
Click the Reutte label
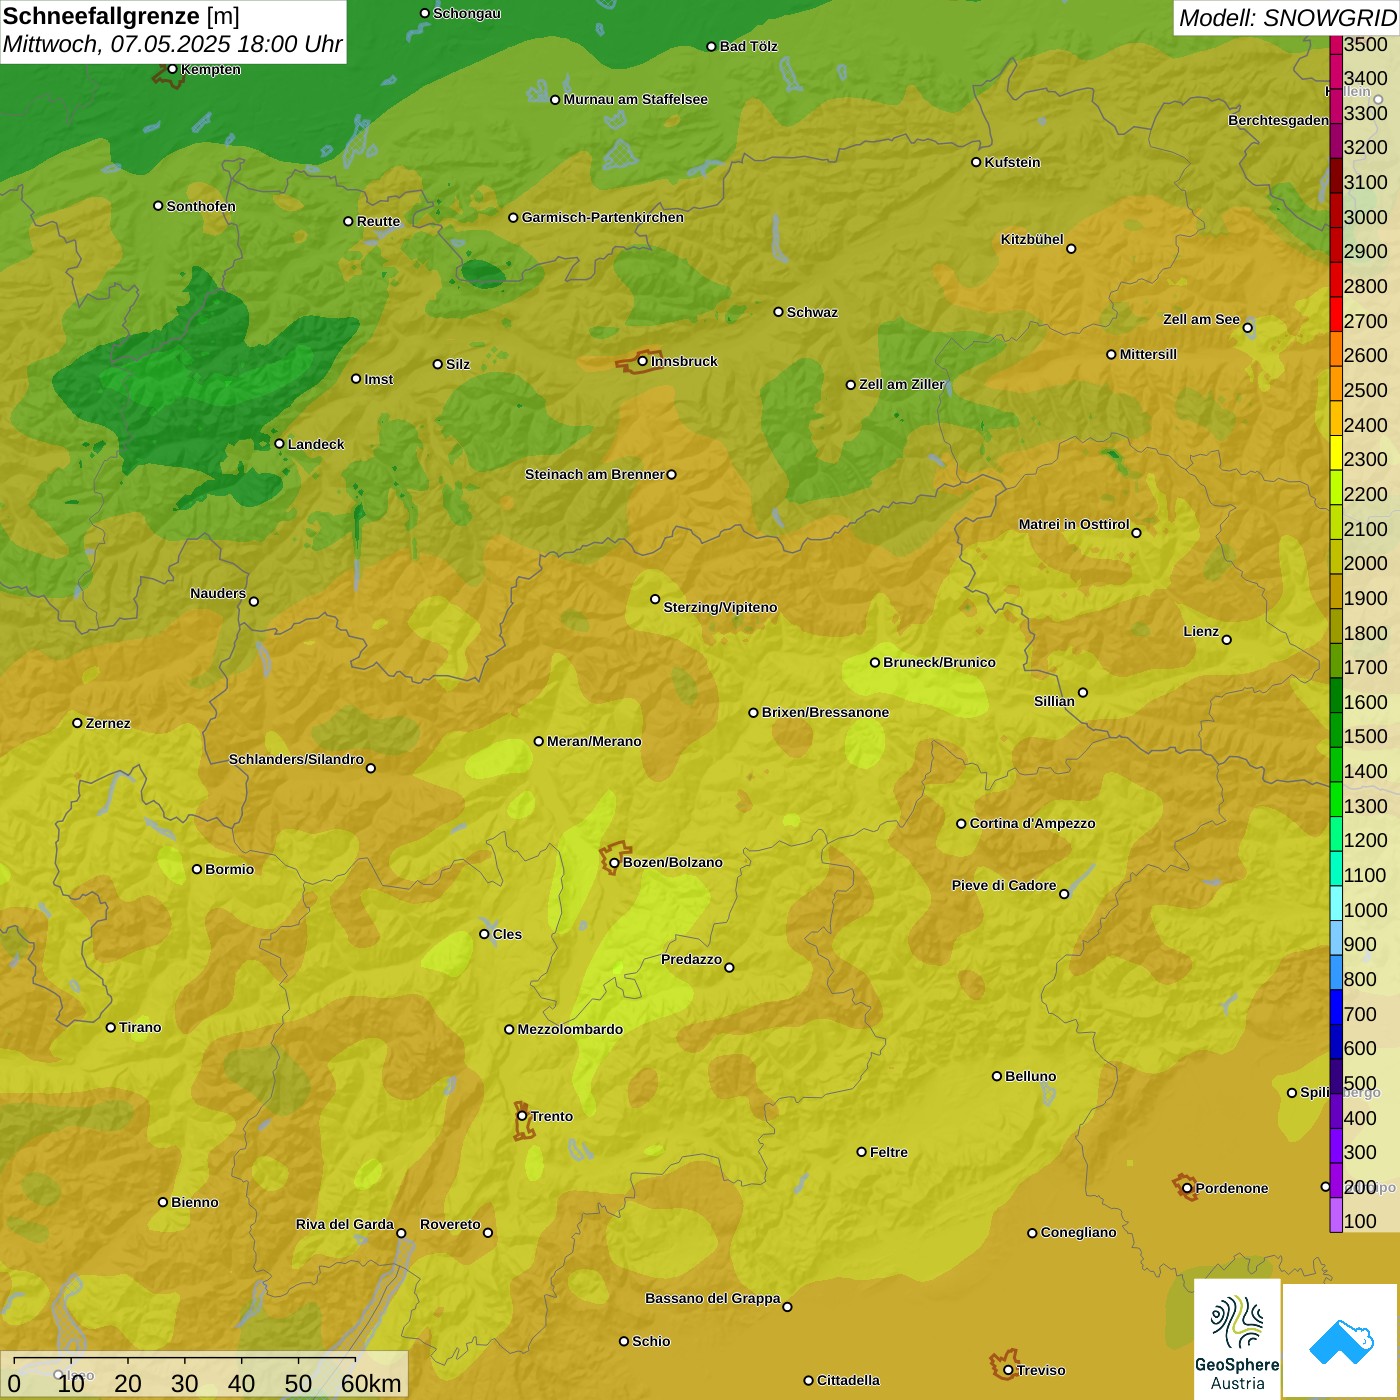[x=378, y=221]
